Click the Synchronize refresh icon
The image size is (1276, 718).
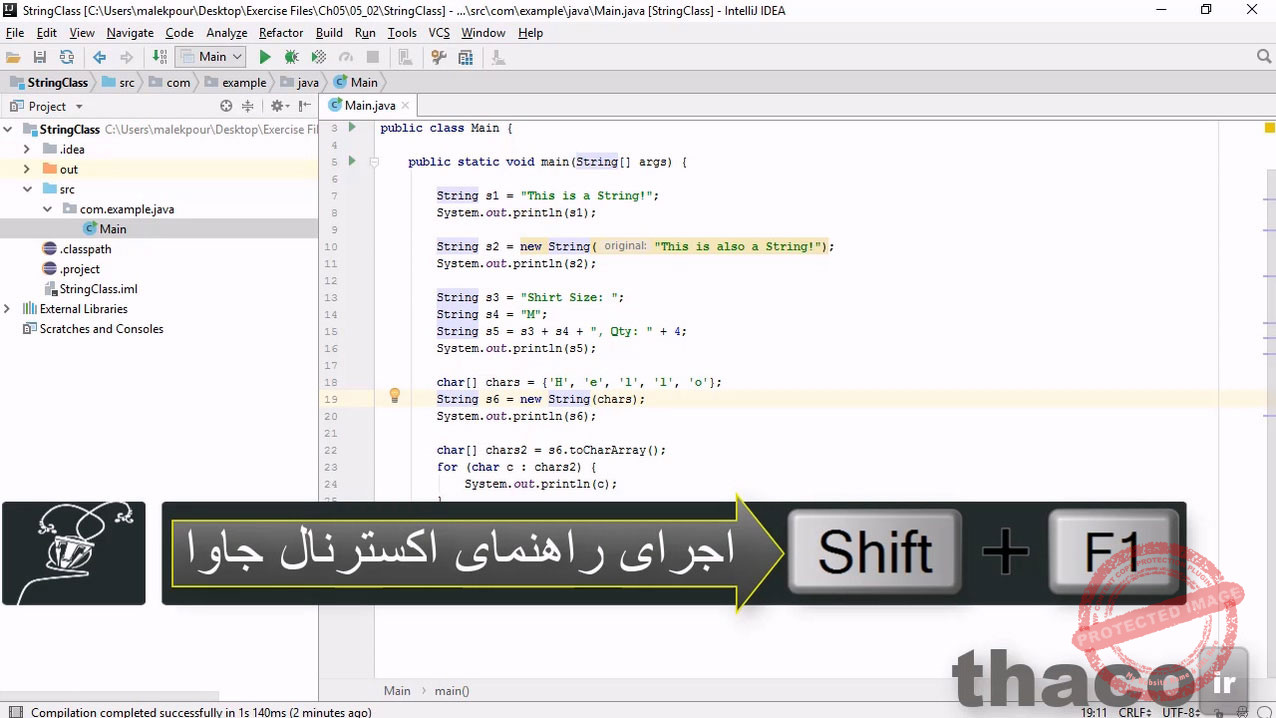tap(66, 58)
